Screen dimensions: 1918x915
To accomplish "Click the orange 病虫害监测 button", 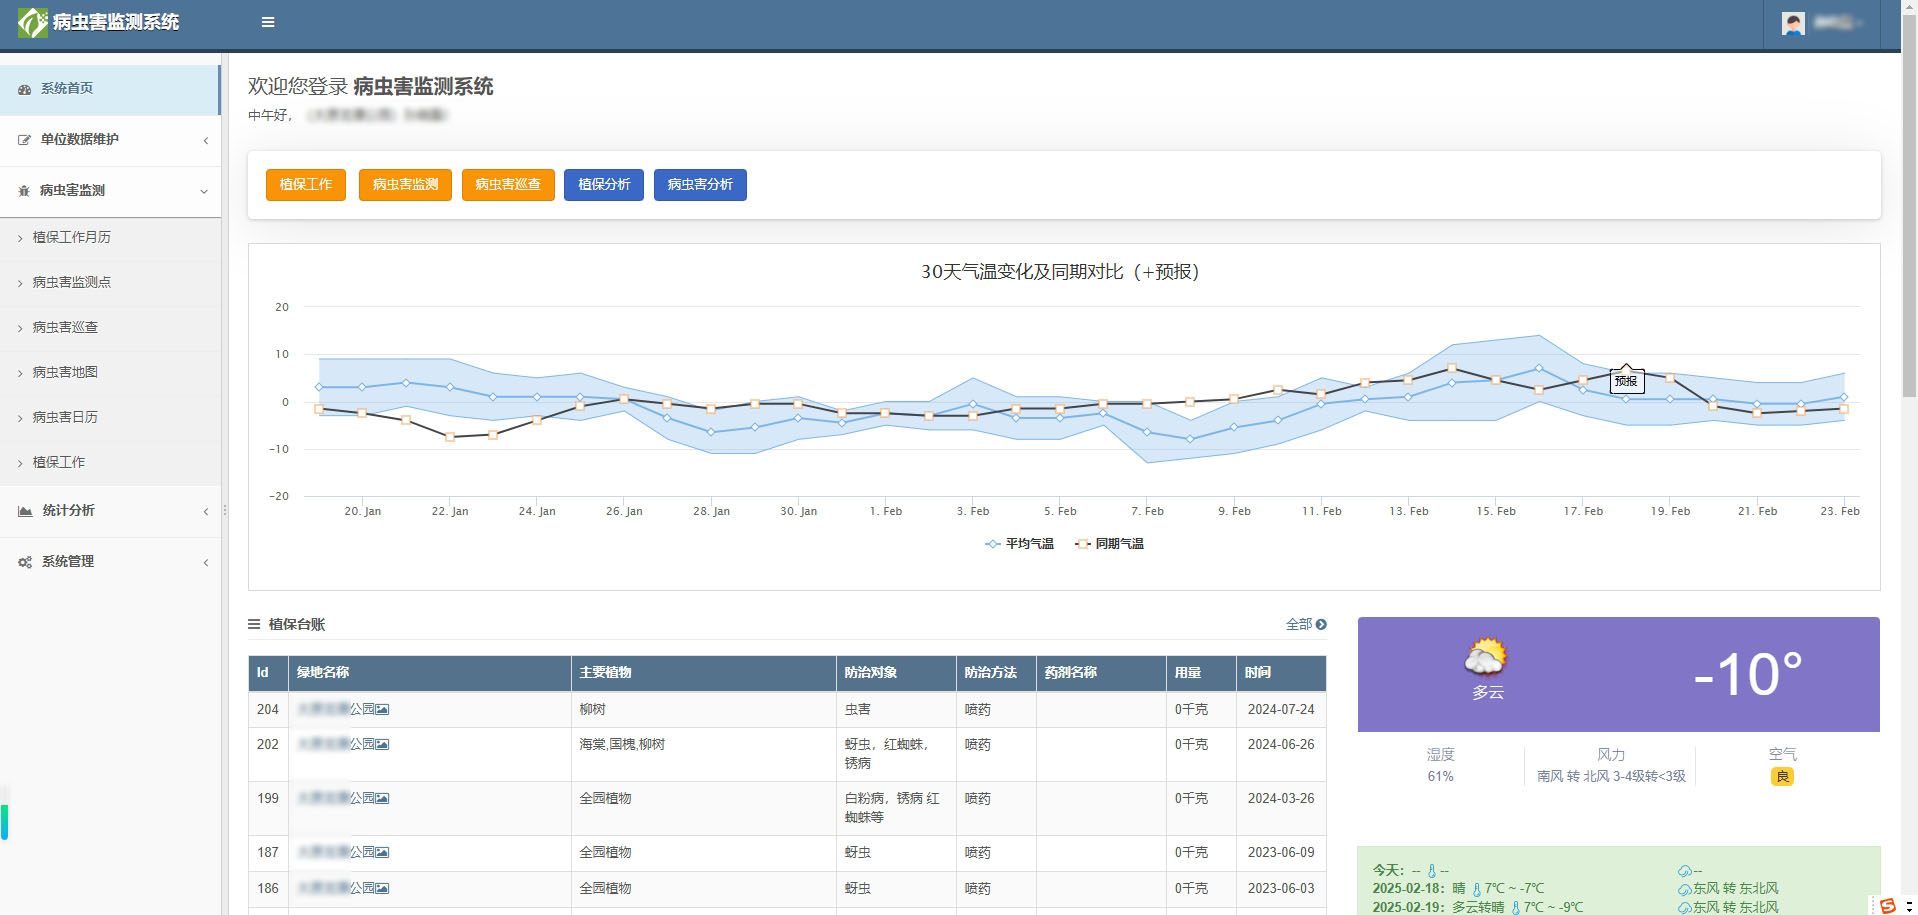I will (x=405, y=184).
